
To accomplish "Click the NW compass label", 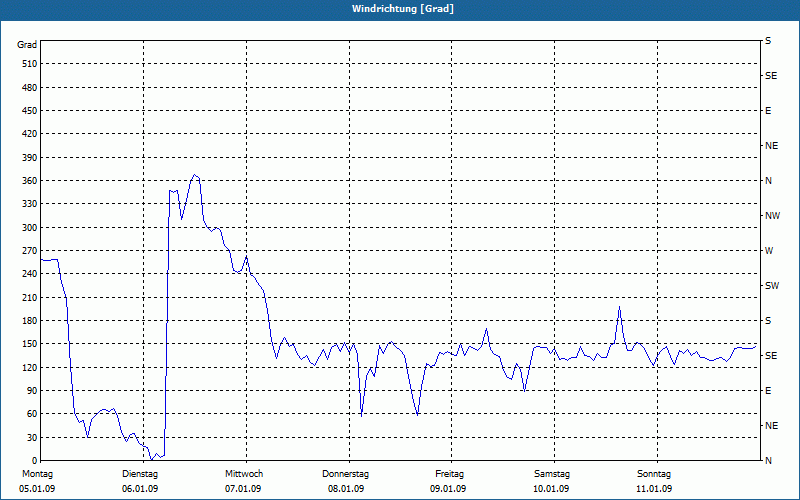I will point(772,216).
